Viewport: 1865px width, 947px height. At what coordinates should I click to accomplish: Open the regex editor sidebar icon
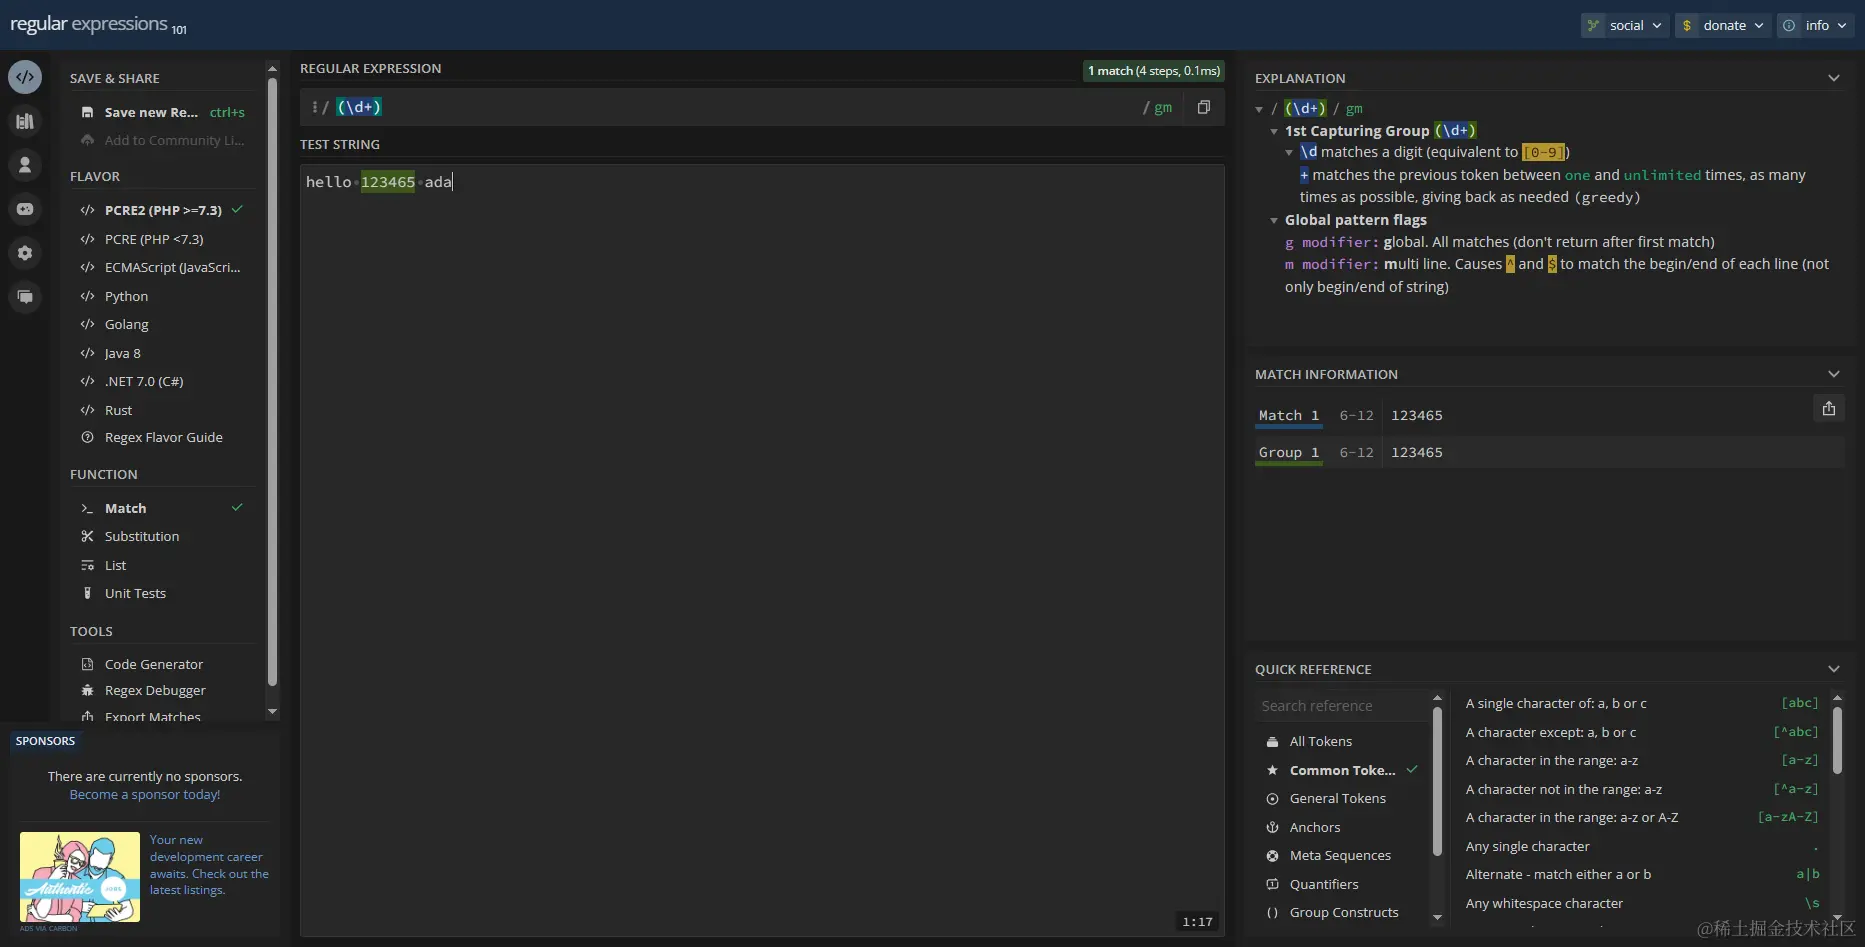click(25, 77)
